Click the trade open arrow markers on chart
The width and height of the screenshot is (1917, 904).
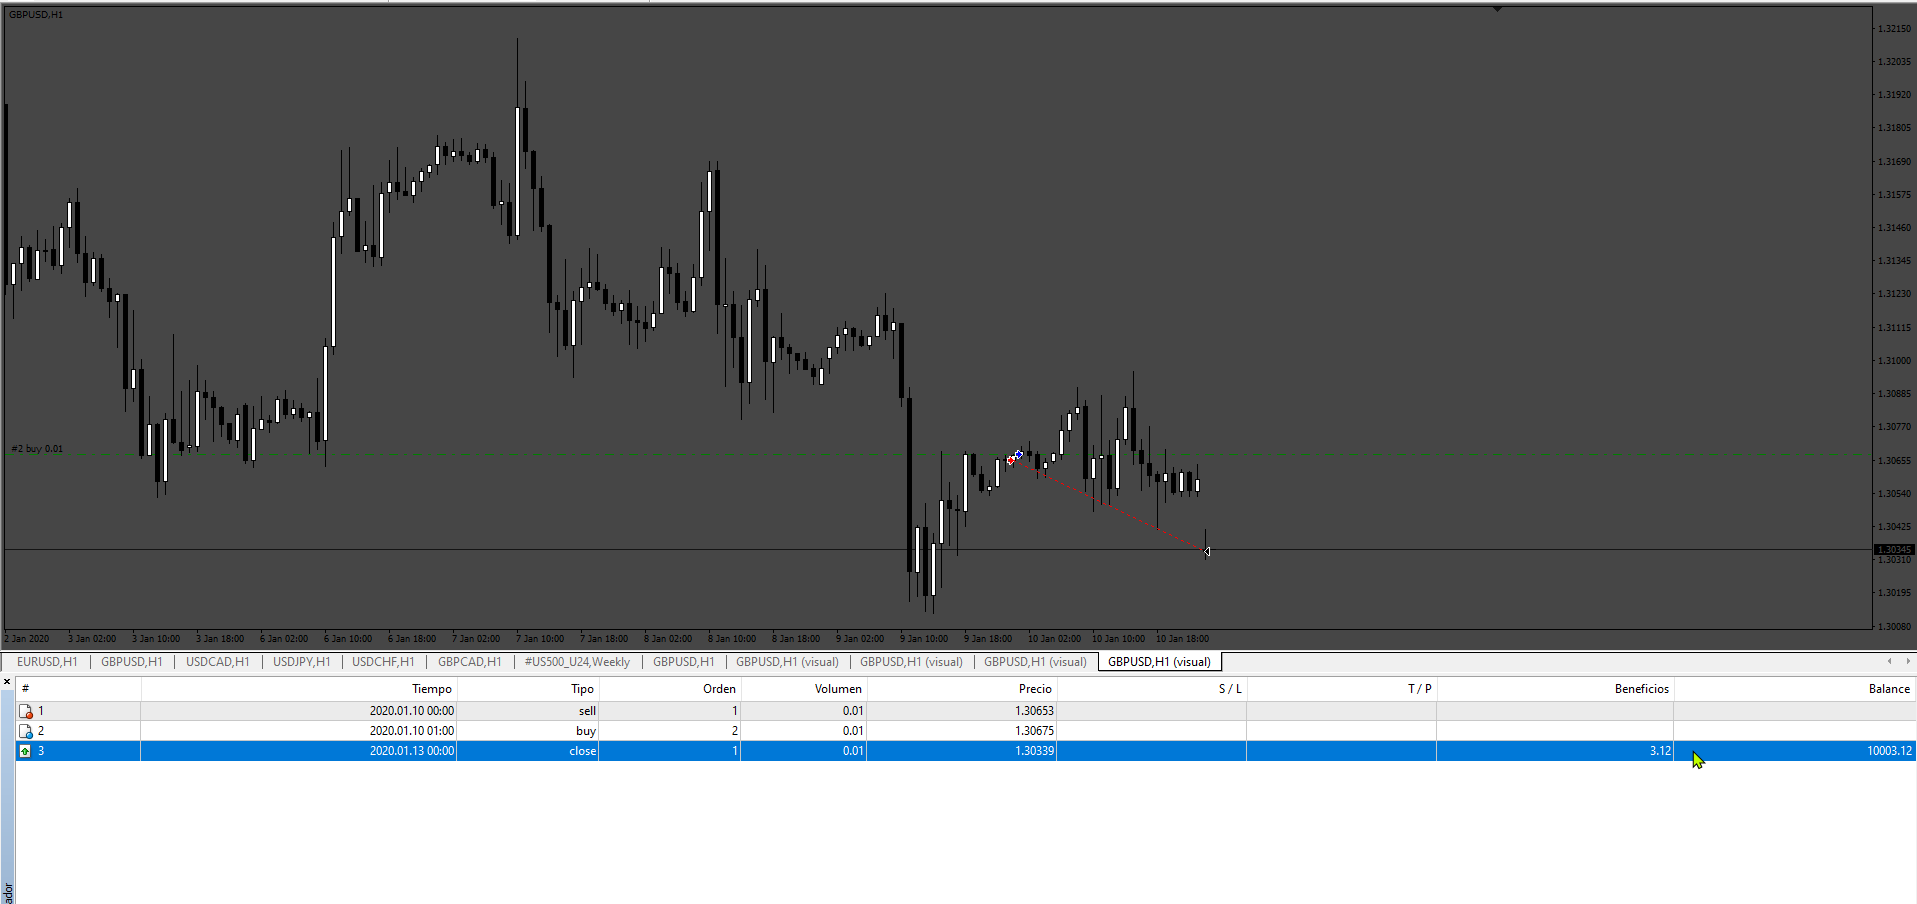point(1014,457)
